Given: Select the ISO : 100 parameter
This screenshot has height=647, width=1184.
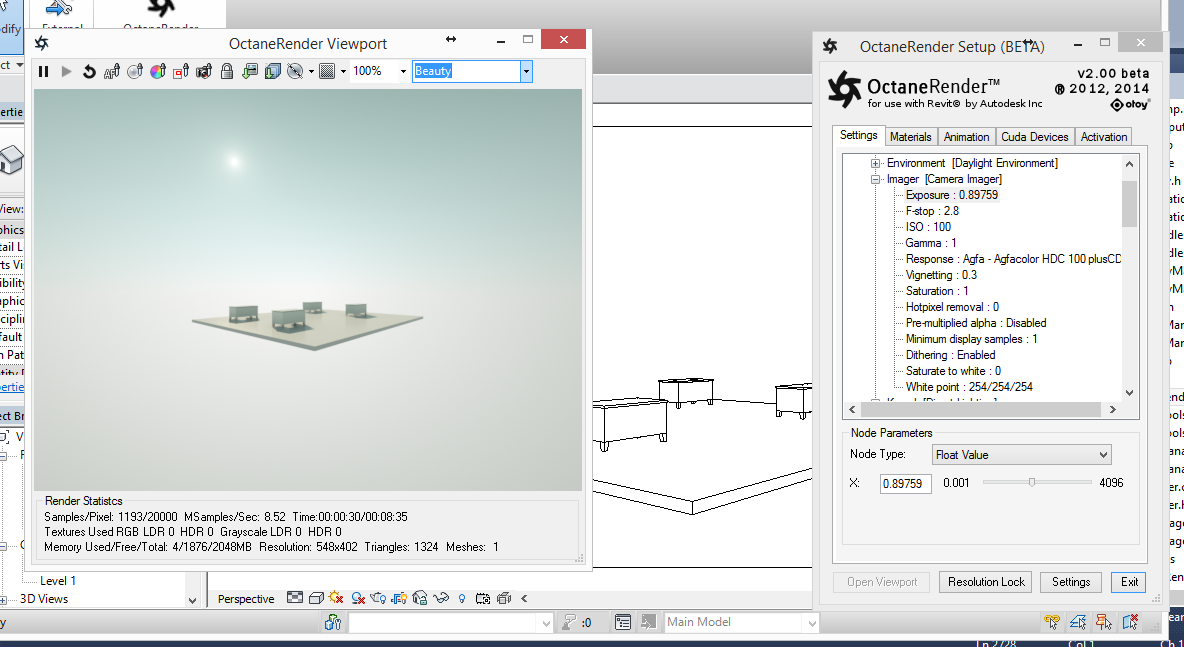Looking at the screenshot, I should click(x=928, y=226).
